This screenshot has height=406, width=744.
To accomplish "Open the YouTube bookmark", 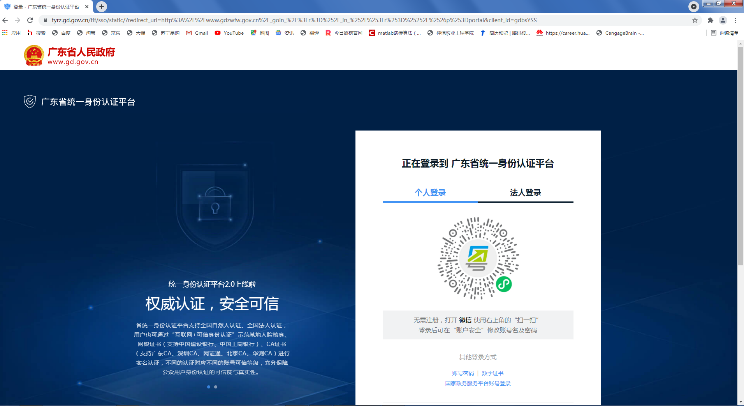I will click(229, 33).
